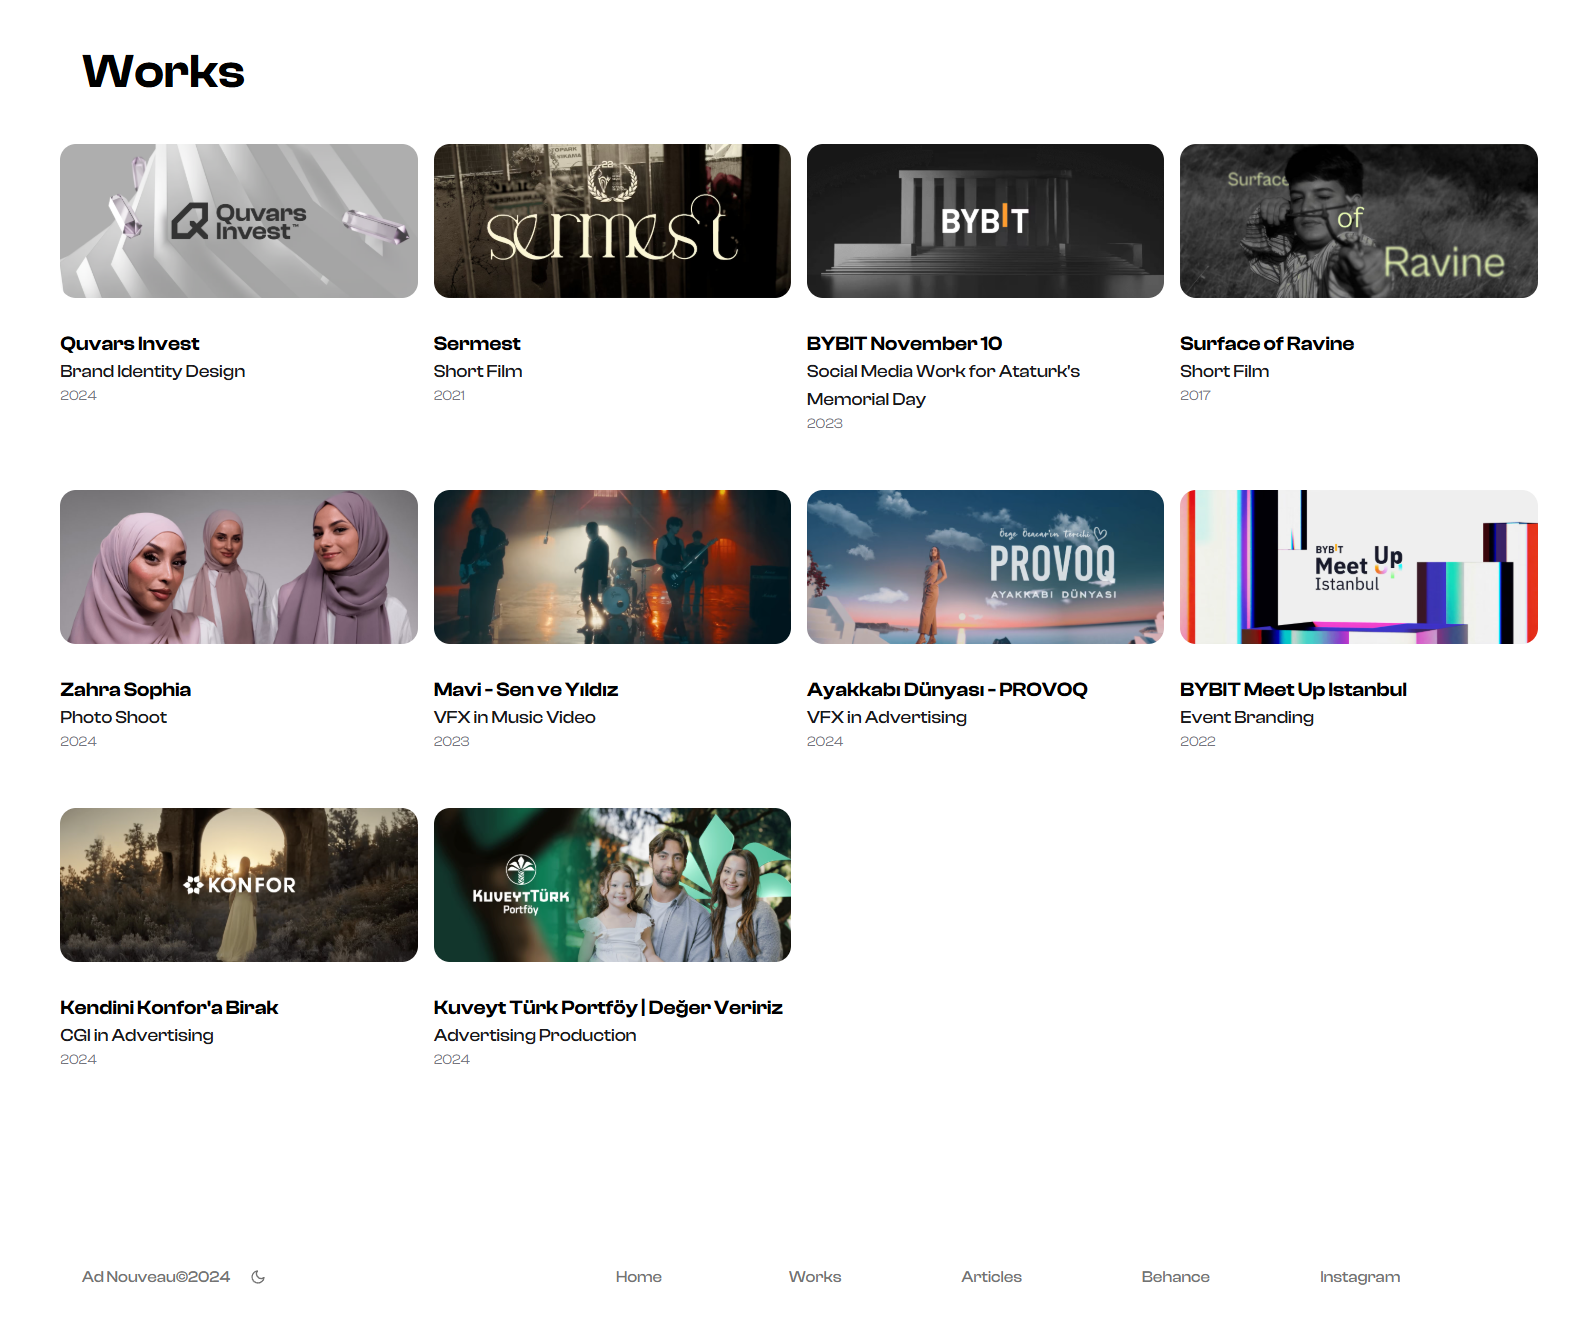Viewport: 1578px width, 1321px height.
Task: Open the Sermest short film thumbnail
Action: pyautogui.click(x=612, y=221)
